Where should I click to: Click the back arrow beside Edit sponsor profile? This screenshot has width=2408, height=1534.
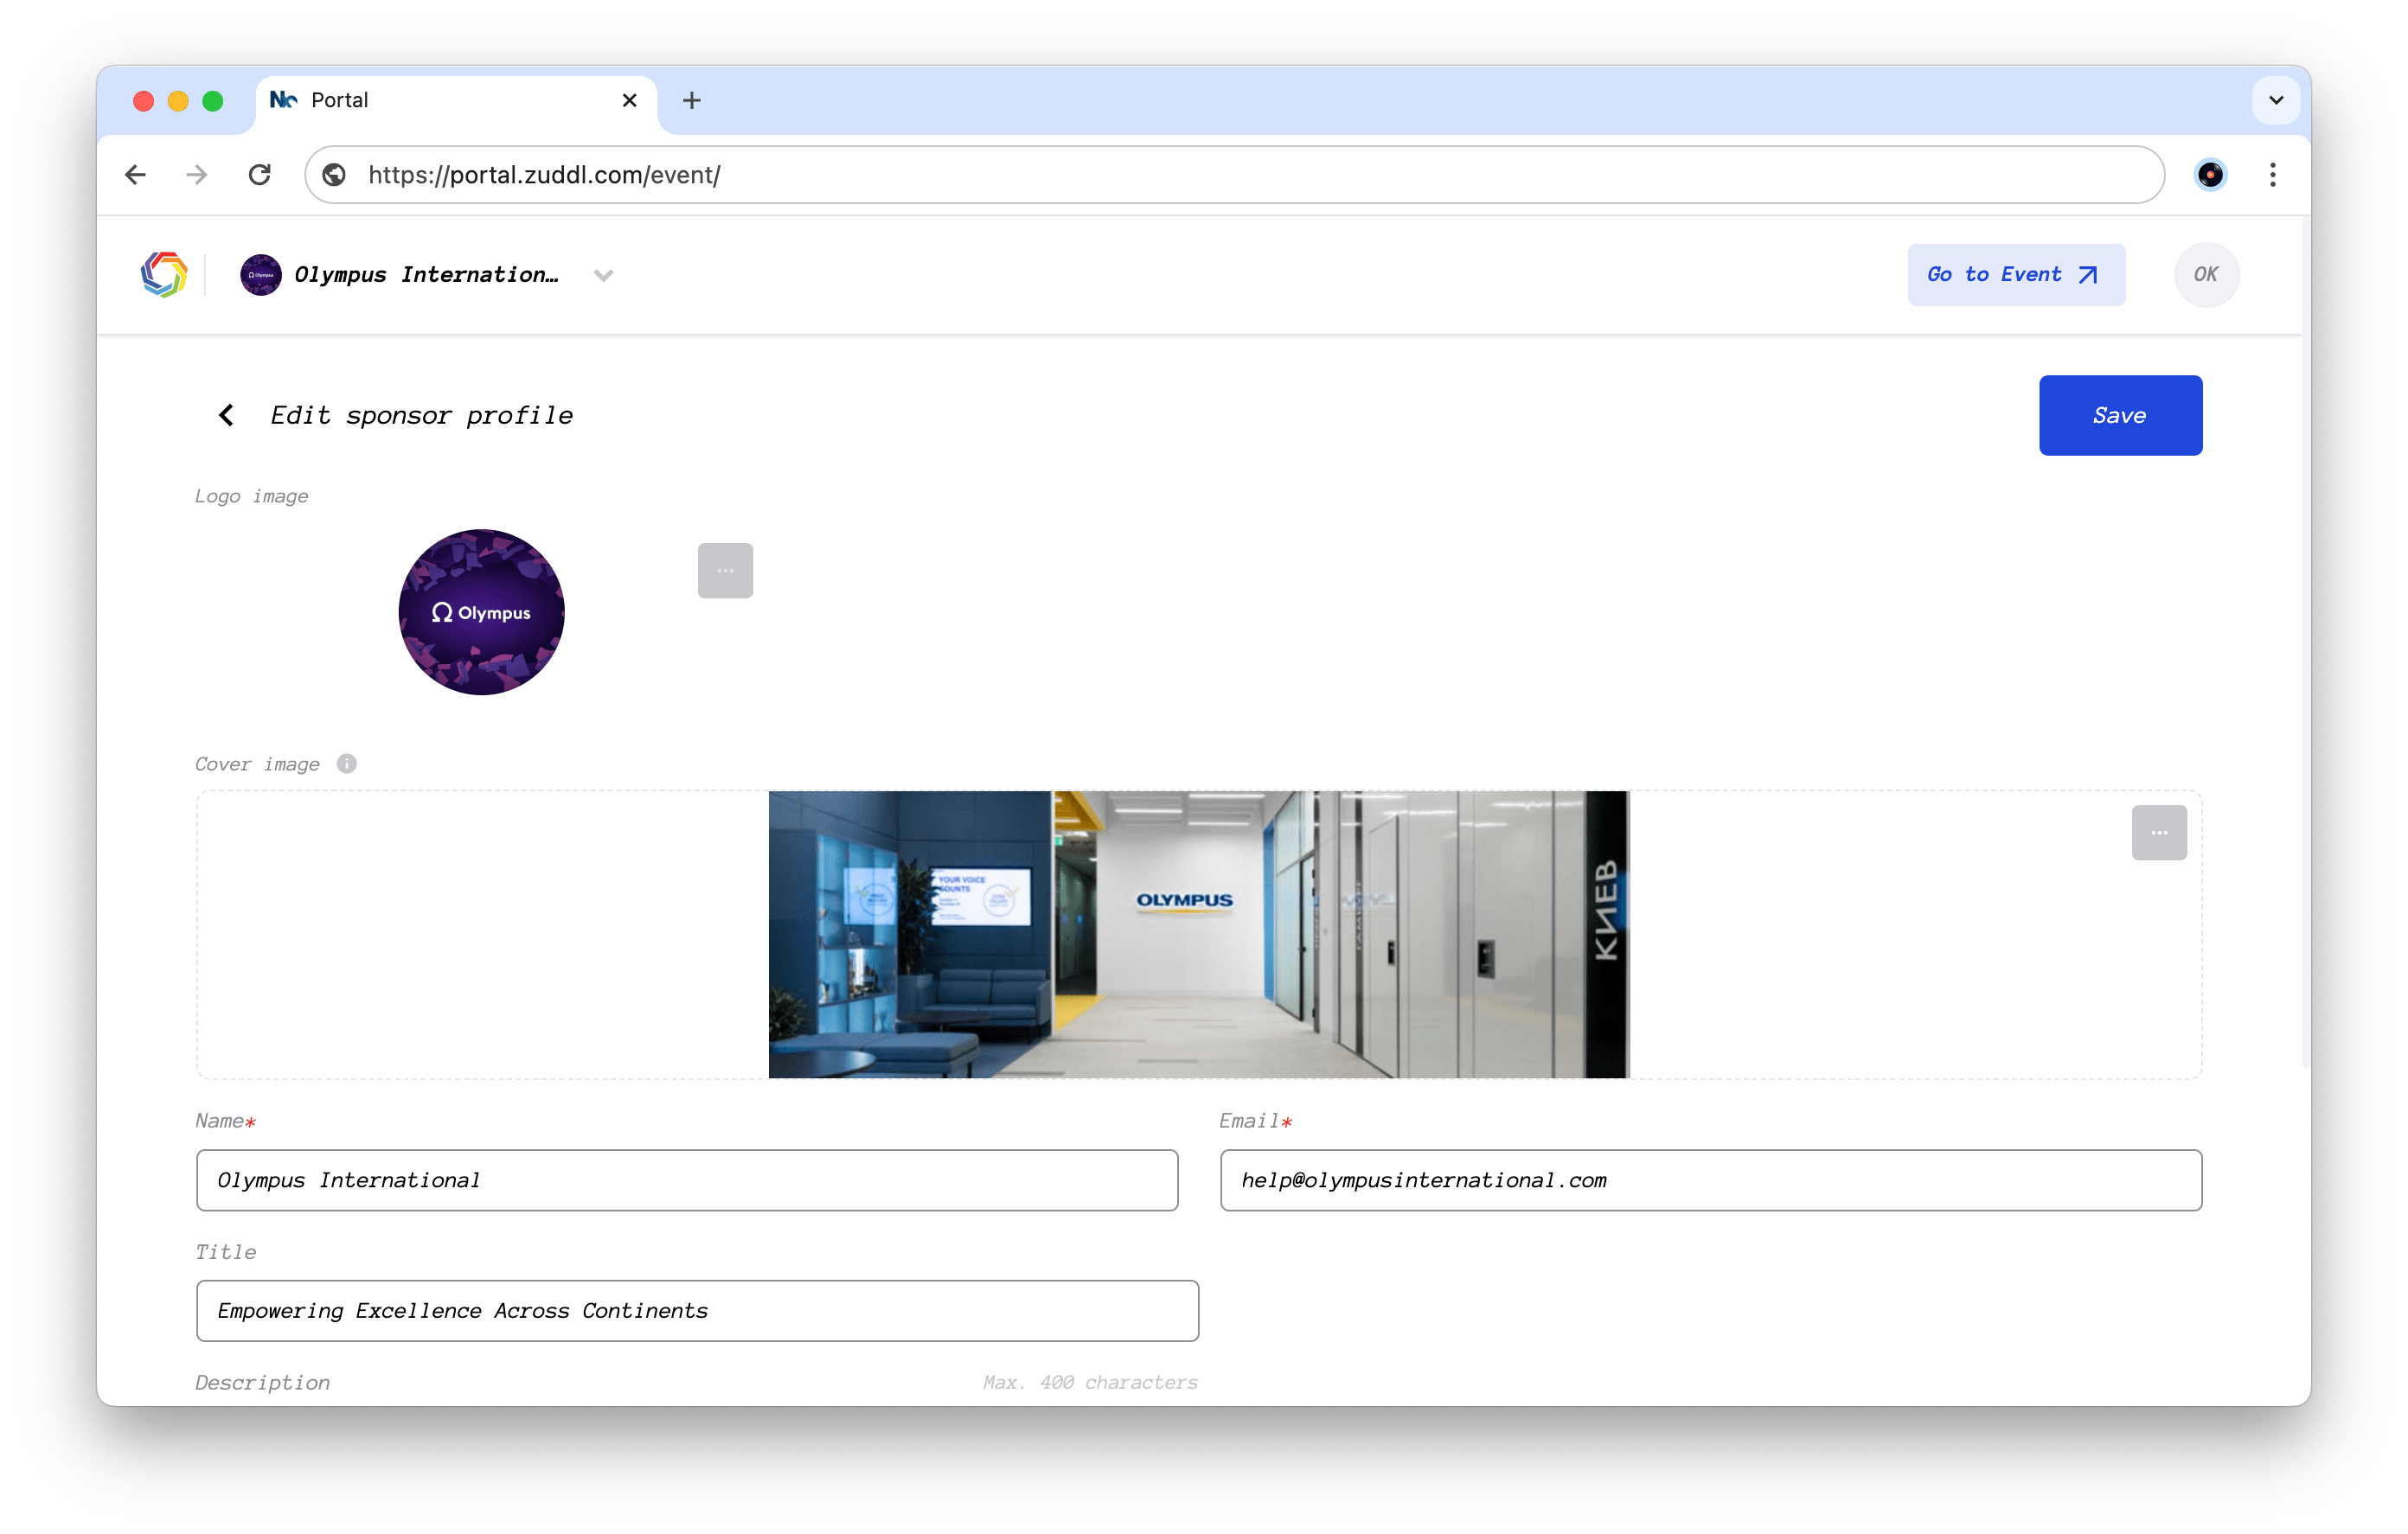pyautogui.click(x=227, y=415)
